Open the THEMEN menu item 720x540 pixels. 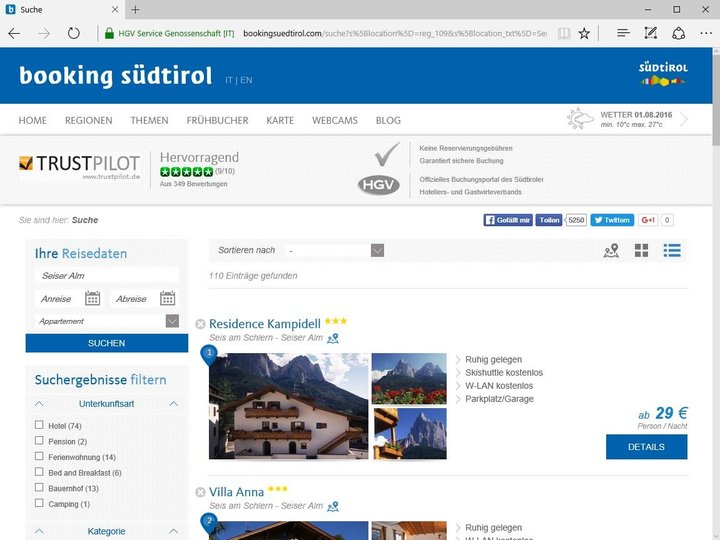(x=149, y=120)
